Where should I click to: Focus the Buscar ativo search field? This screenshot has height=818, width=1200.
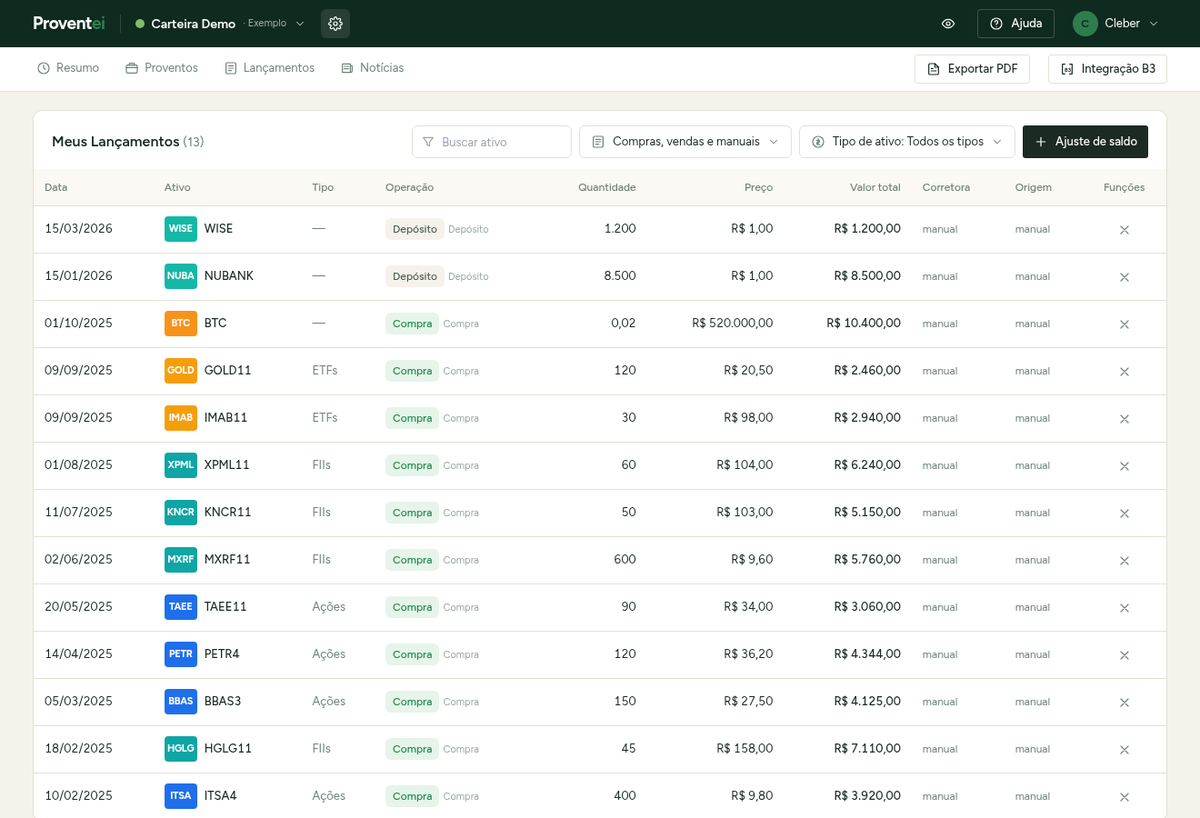tap(492, 142)
